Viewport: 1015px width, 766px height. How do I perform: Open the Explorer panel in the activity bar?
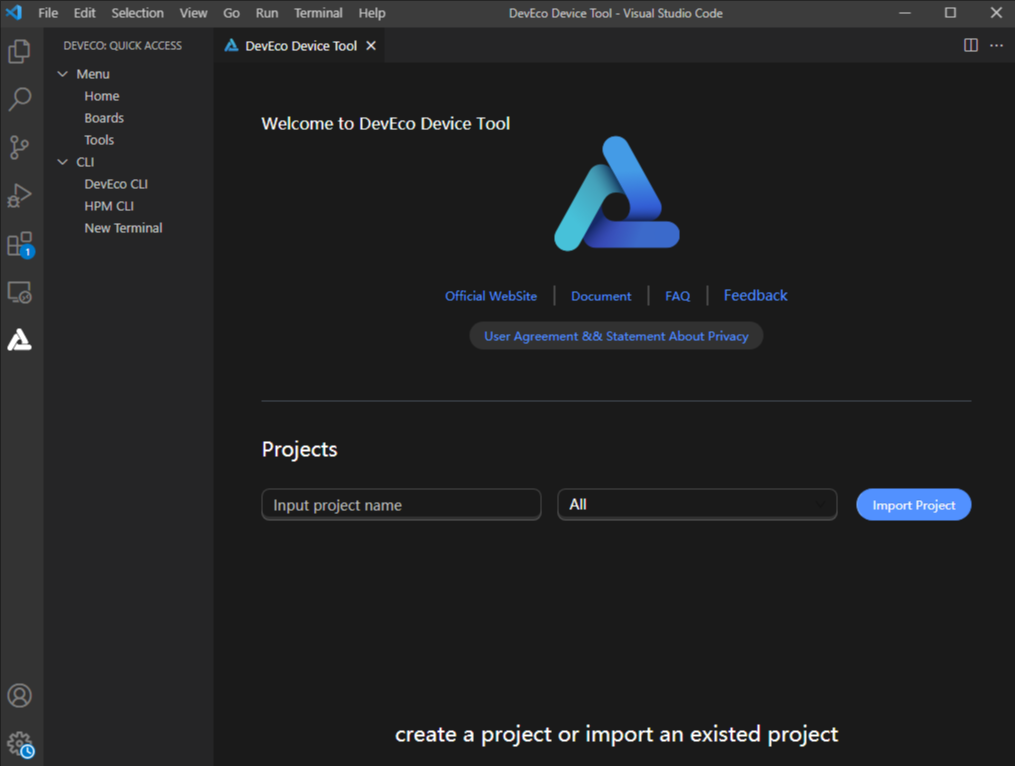[x=21, y=50]
